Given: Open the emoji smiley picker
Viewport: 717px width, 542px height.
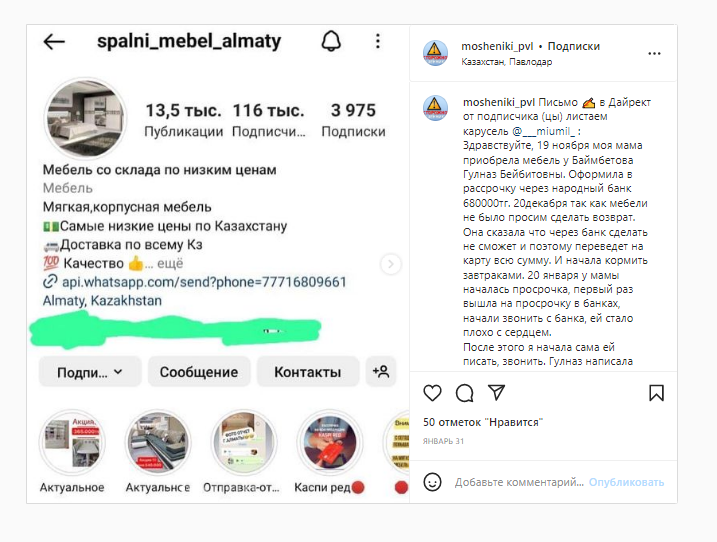Looking at the screenshot, I should coord(432,482).
